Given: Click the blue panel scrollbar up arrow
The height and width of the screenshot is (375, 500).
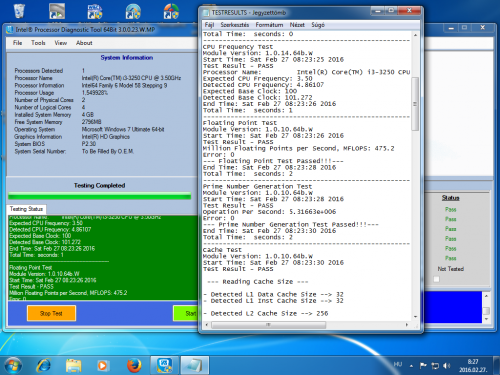Looking at the screenshot, I should point(486,296).
